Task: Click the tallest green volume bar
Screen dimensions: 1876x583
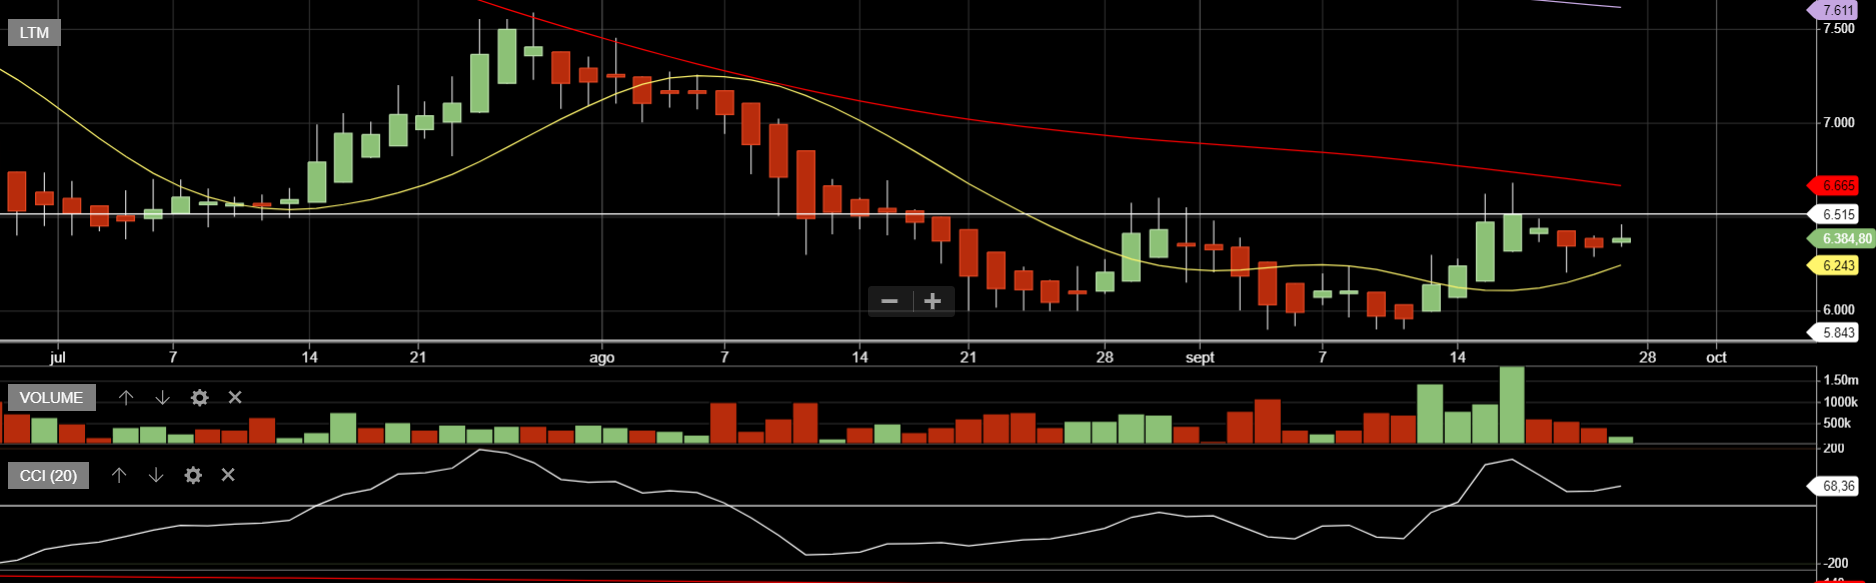Action: click(1512, 405)
